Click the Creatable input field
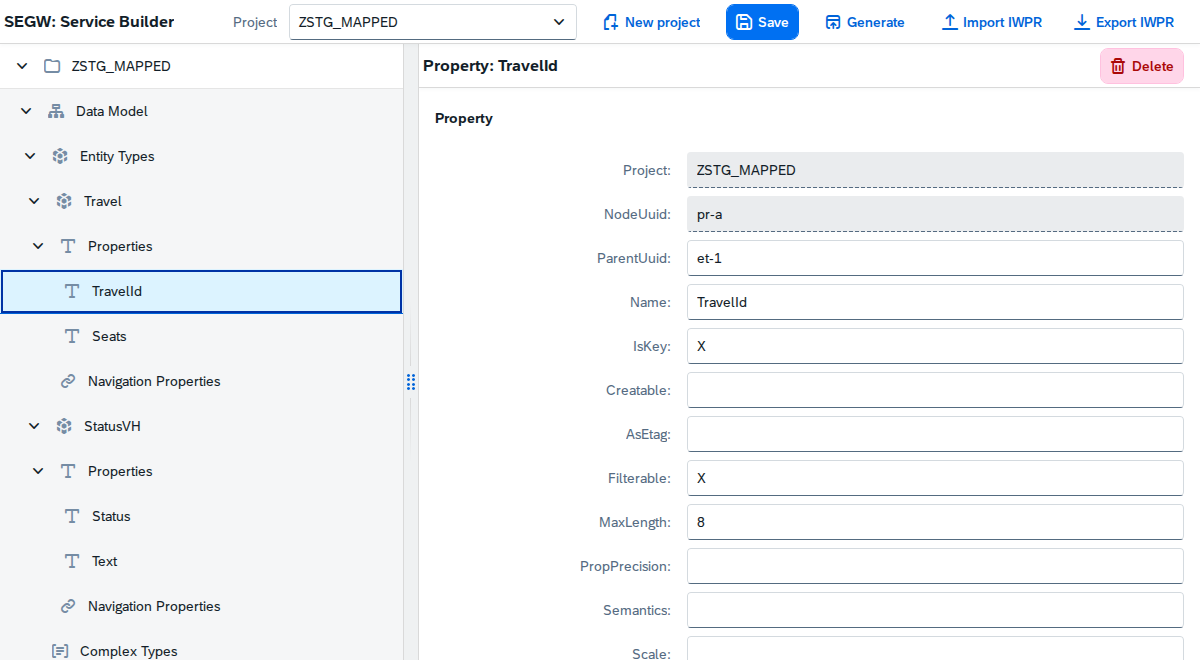Viewport: 1200px width, 660px height. click(935, 390)
